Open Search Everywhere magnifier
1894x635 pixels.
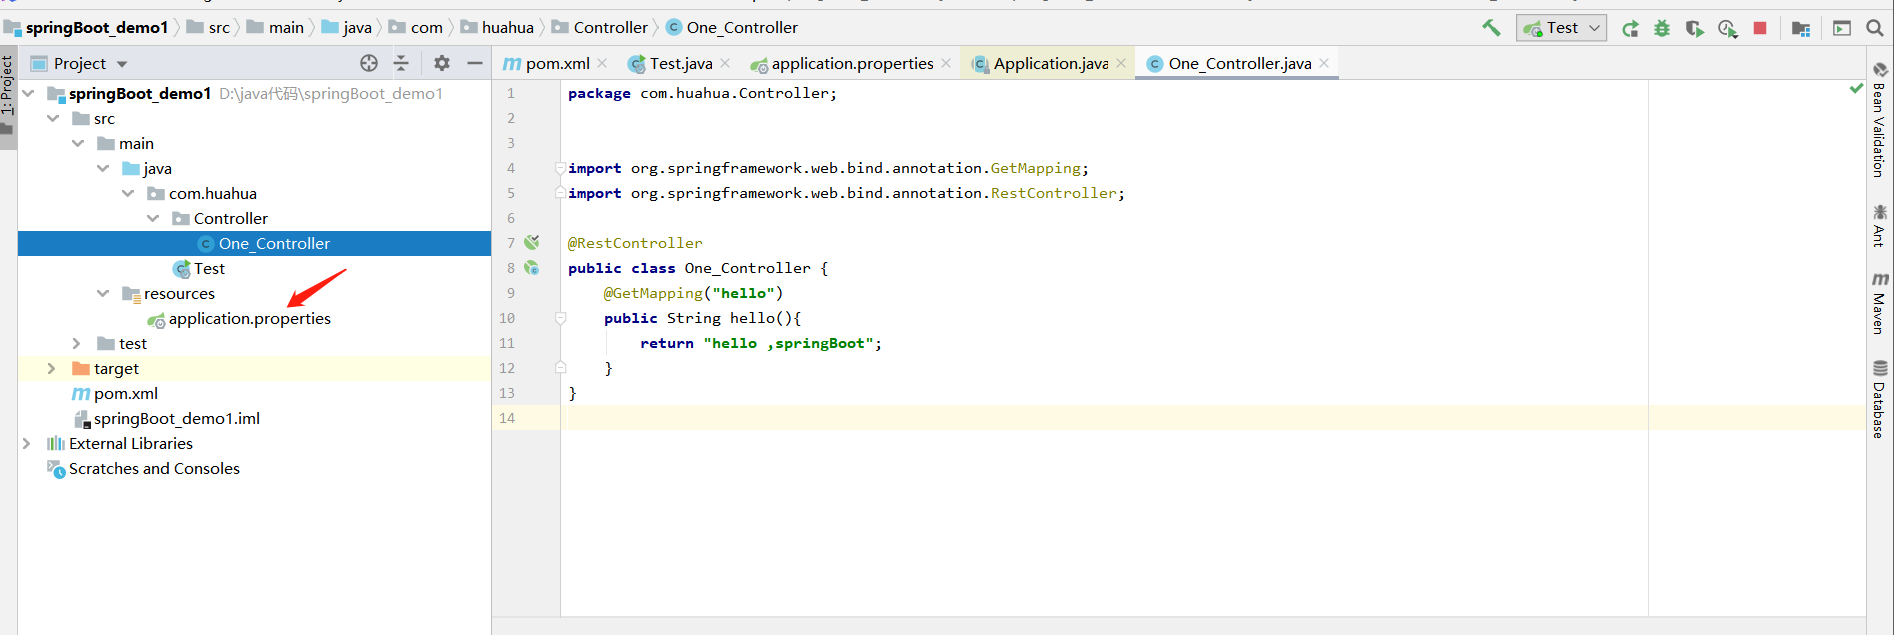tap(1875, 28)
